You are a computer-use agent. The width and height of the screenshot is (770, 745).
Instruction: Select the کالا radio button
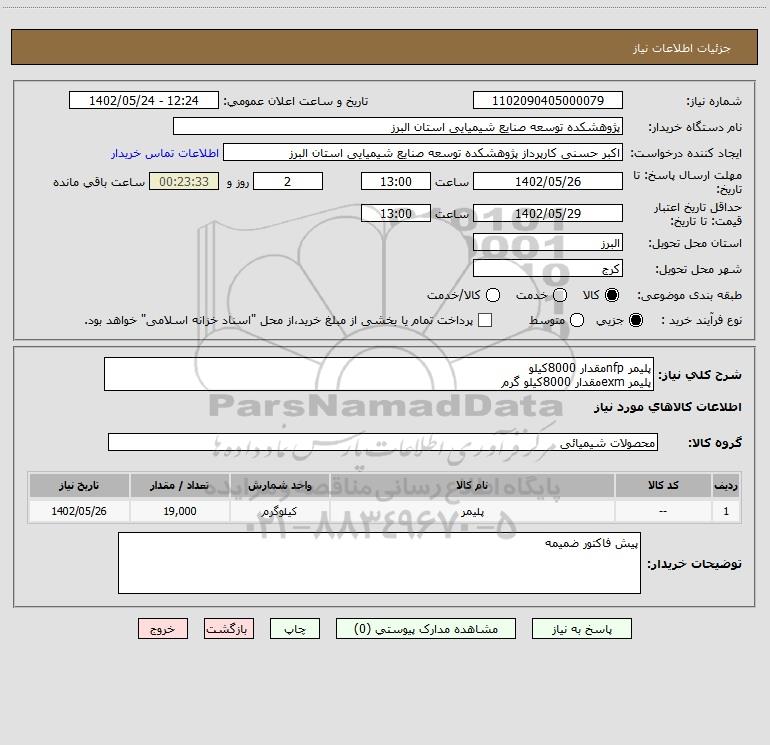pos(612,295)
